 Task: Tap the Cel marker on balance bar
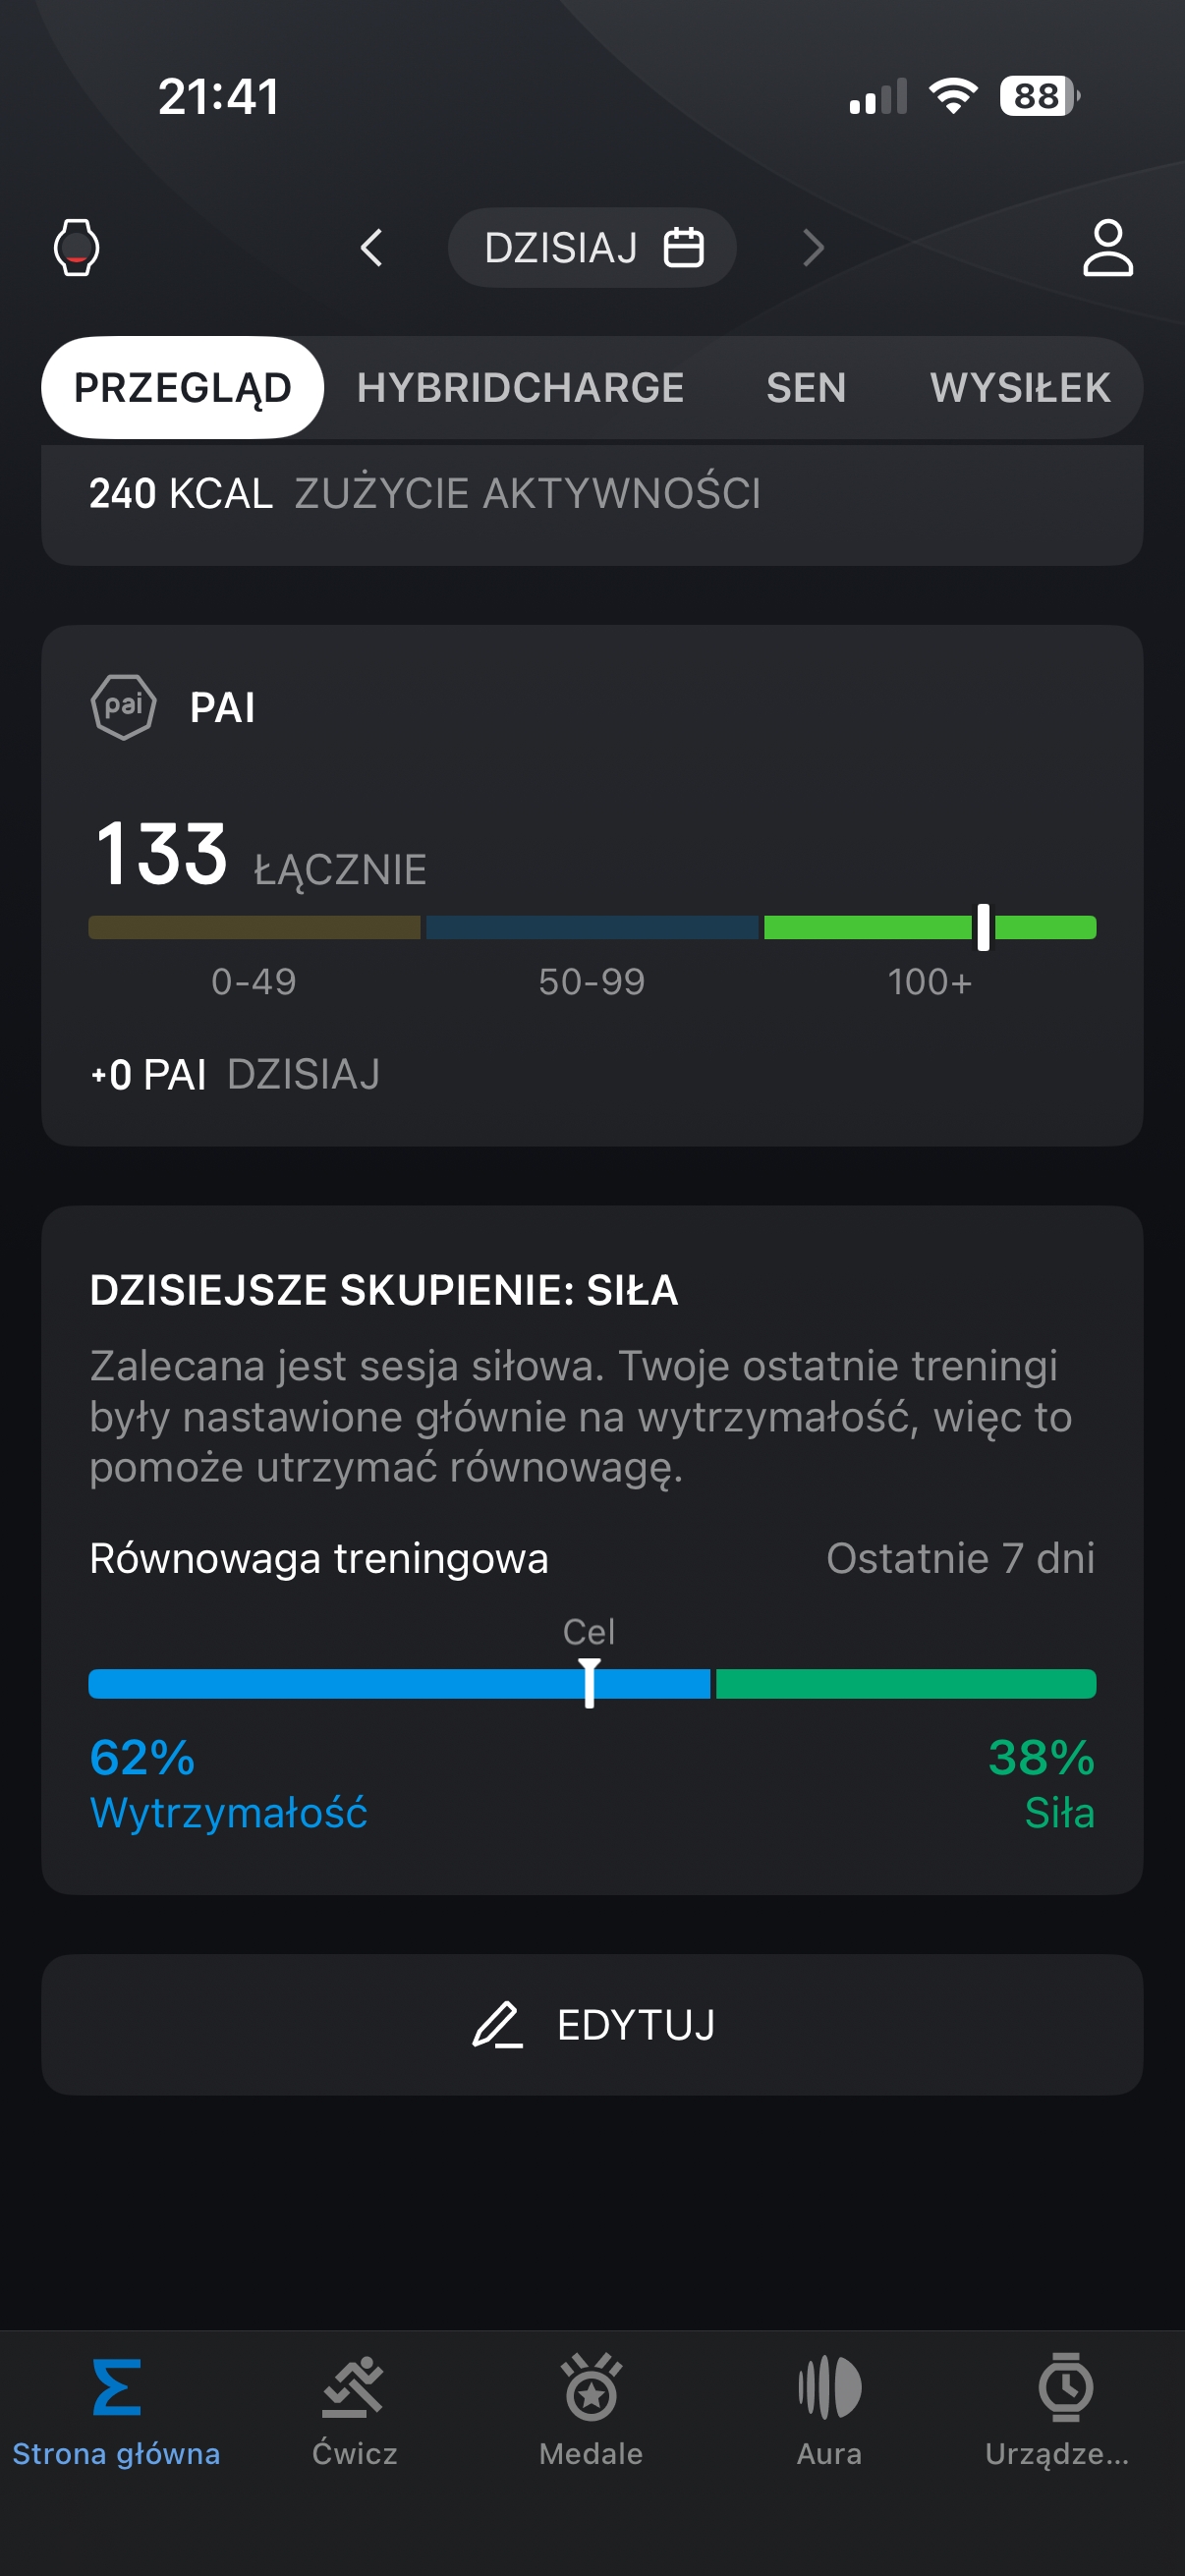(590, 1683)
